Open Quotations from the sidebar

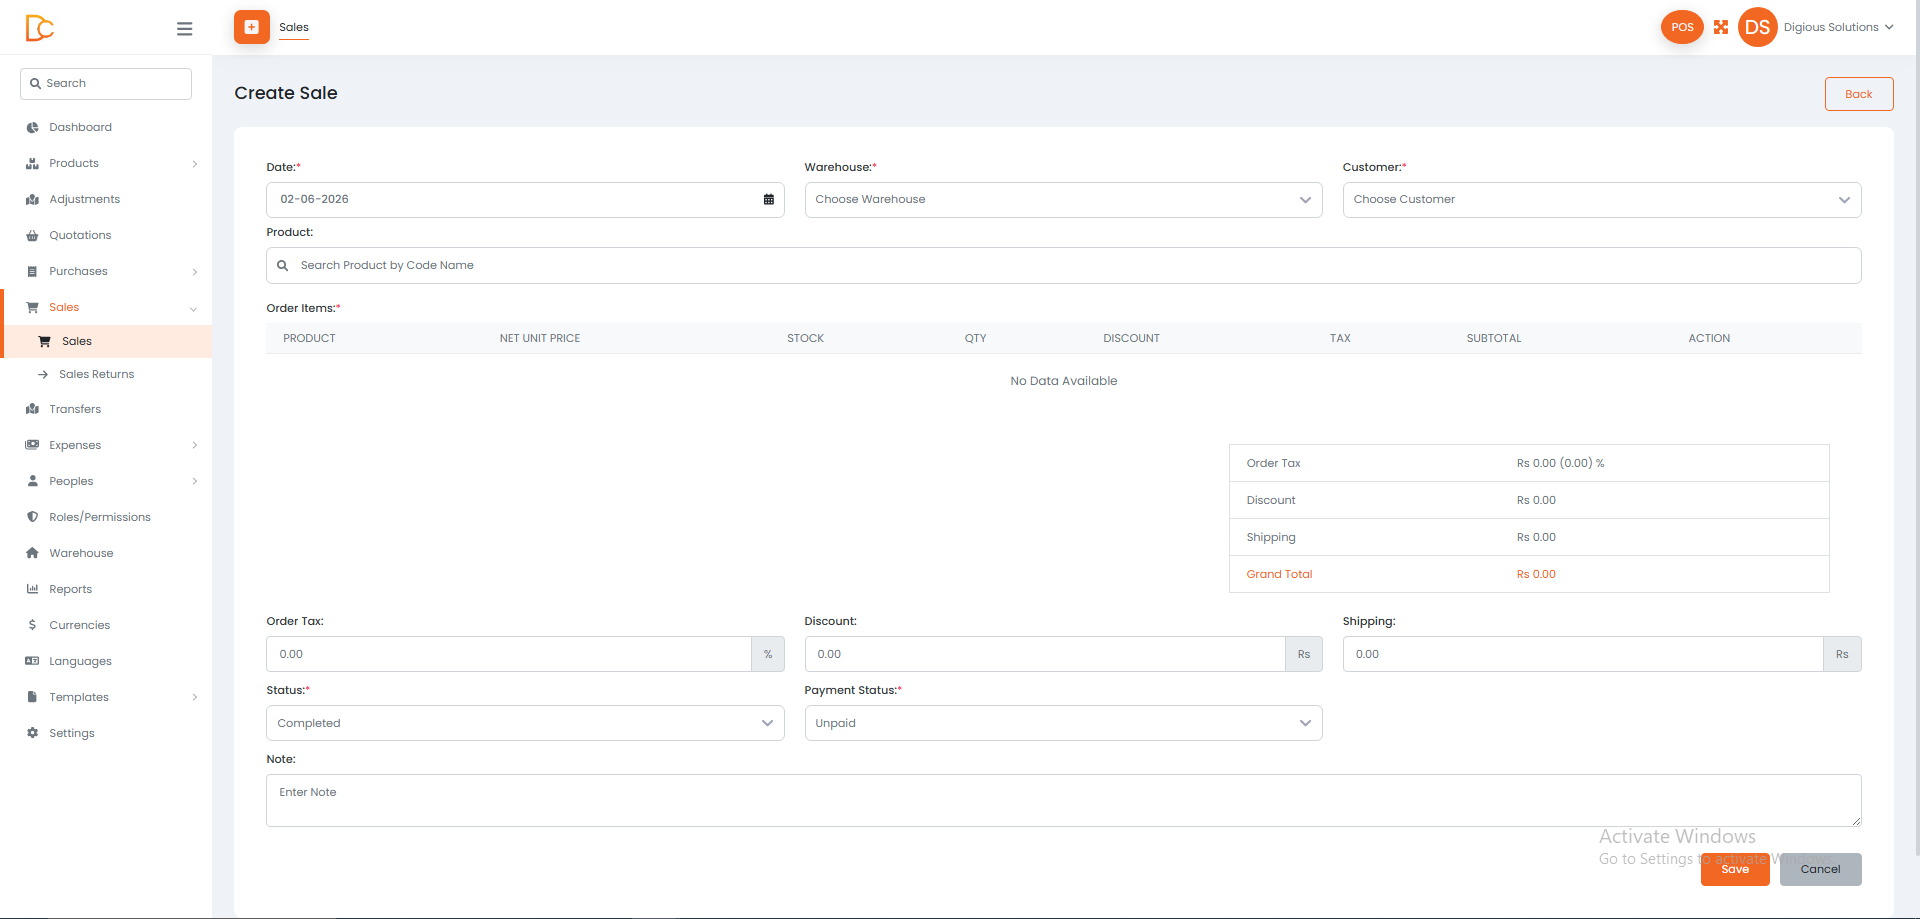(80, 235)
